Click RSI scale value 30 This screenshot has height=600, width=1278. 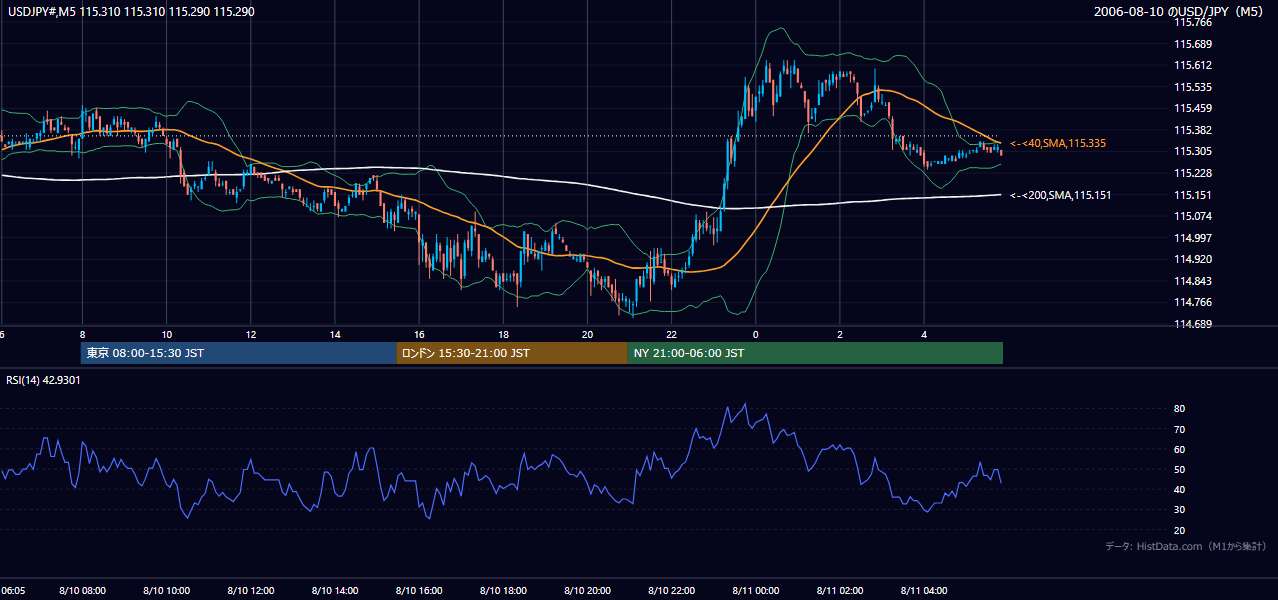pos(1180,510)
